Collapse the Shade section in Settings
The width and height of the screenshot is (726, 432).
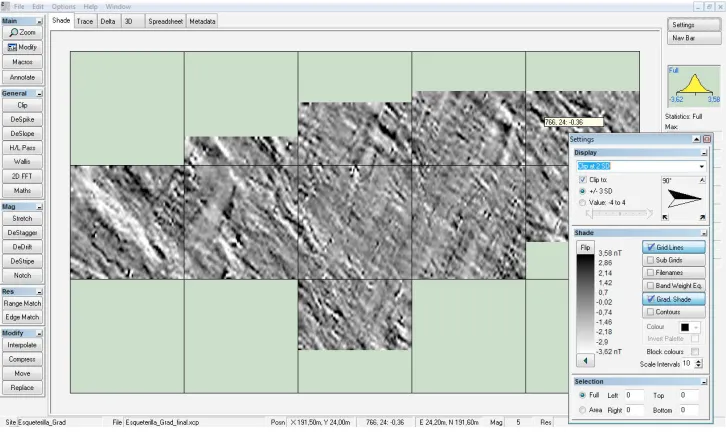coord(704,233)
